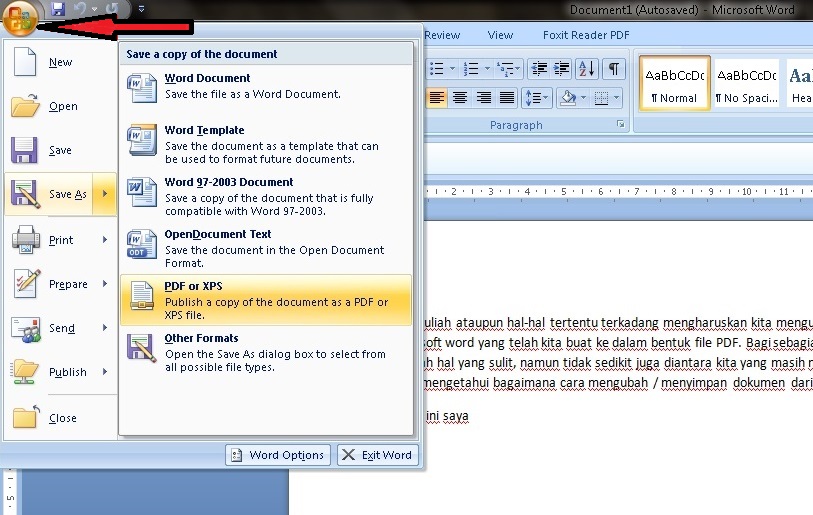This screenshot has height=515, width=813.
Task: Open the Paragraph dialog launcher
Action: [621, 124]
